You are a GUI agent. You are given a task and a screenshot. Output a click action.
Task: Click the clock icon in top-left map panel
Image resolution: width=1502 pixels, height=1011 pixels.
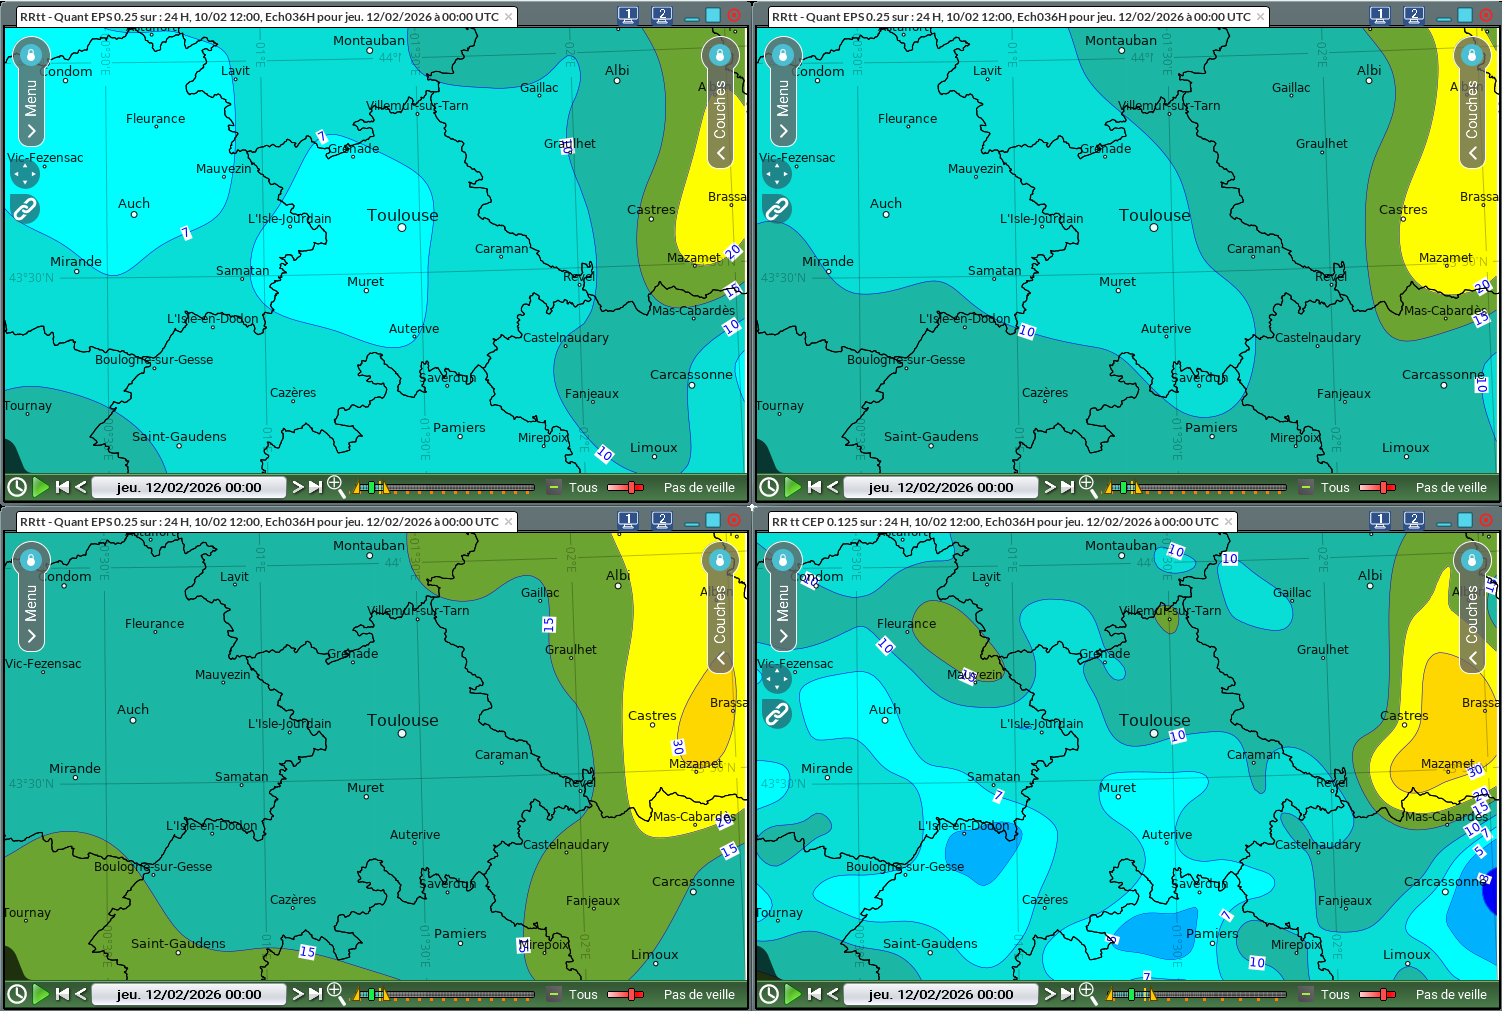coord(17,487)
